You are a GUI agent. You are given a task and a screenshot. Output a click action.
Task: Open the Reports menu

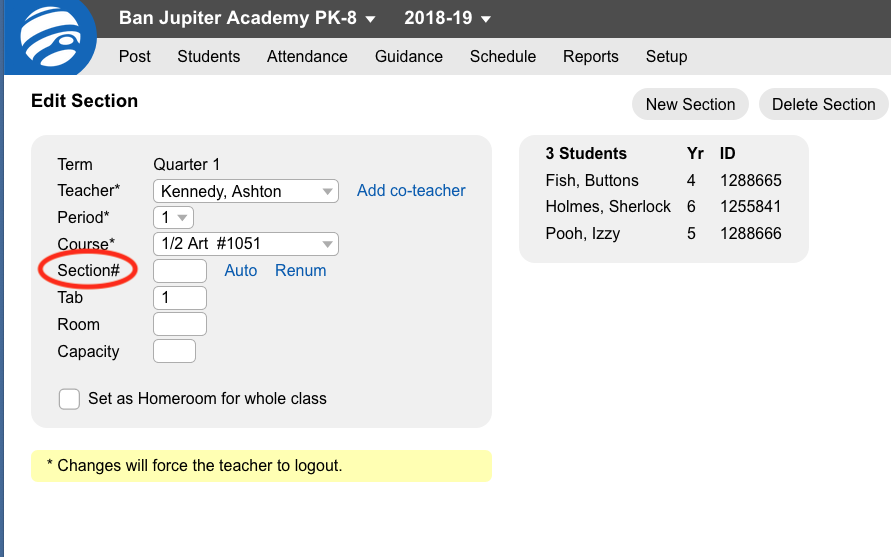[590, 56]
